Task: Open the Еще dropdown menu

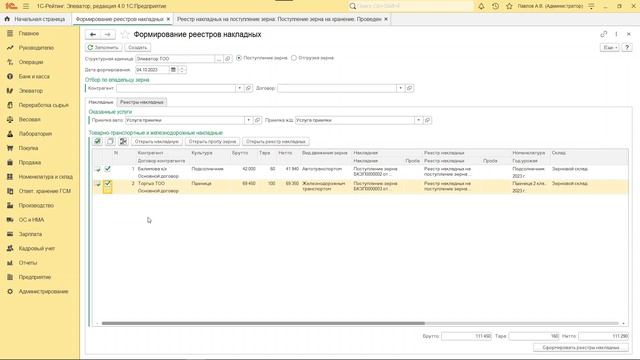Action: coord(609,48)
